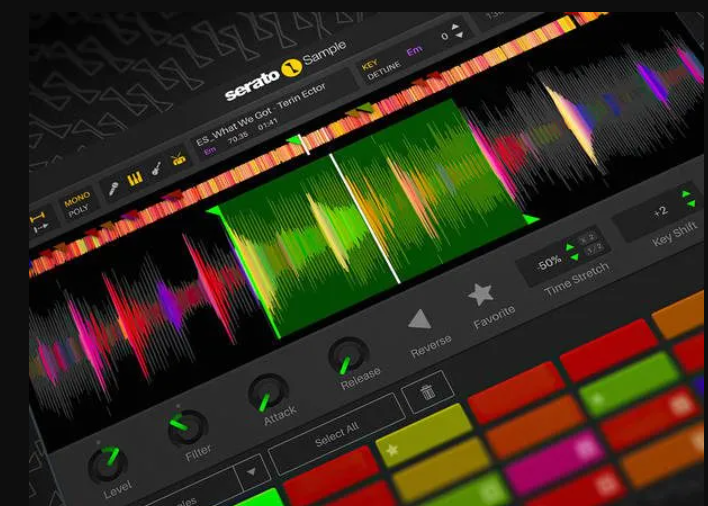The height and width of the screenshot is (506, 708).
Task: Click the Select All button
Action: (x=336, y=434)
